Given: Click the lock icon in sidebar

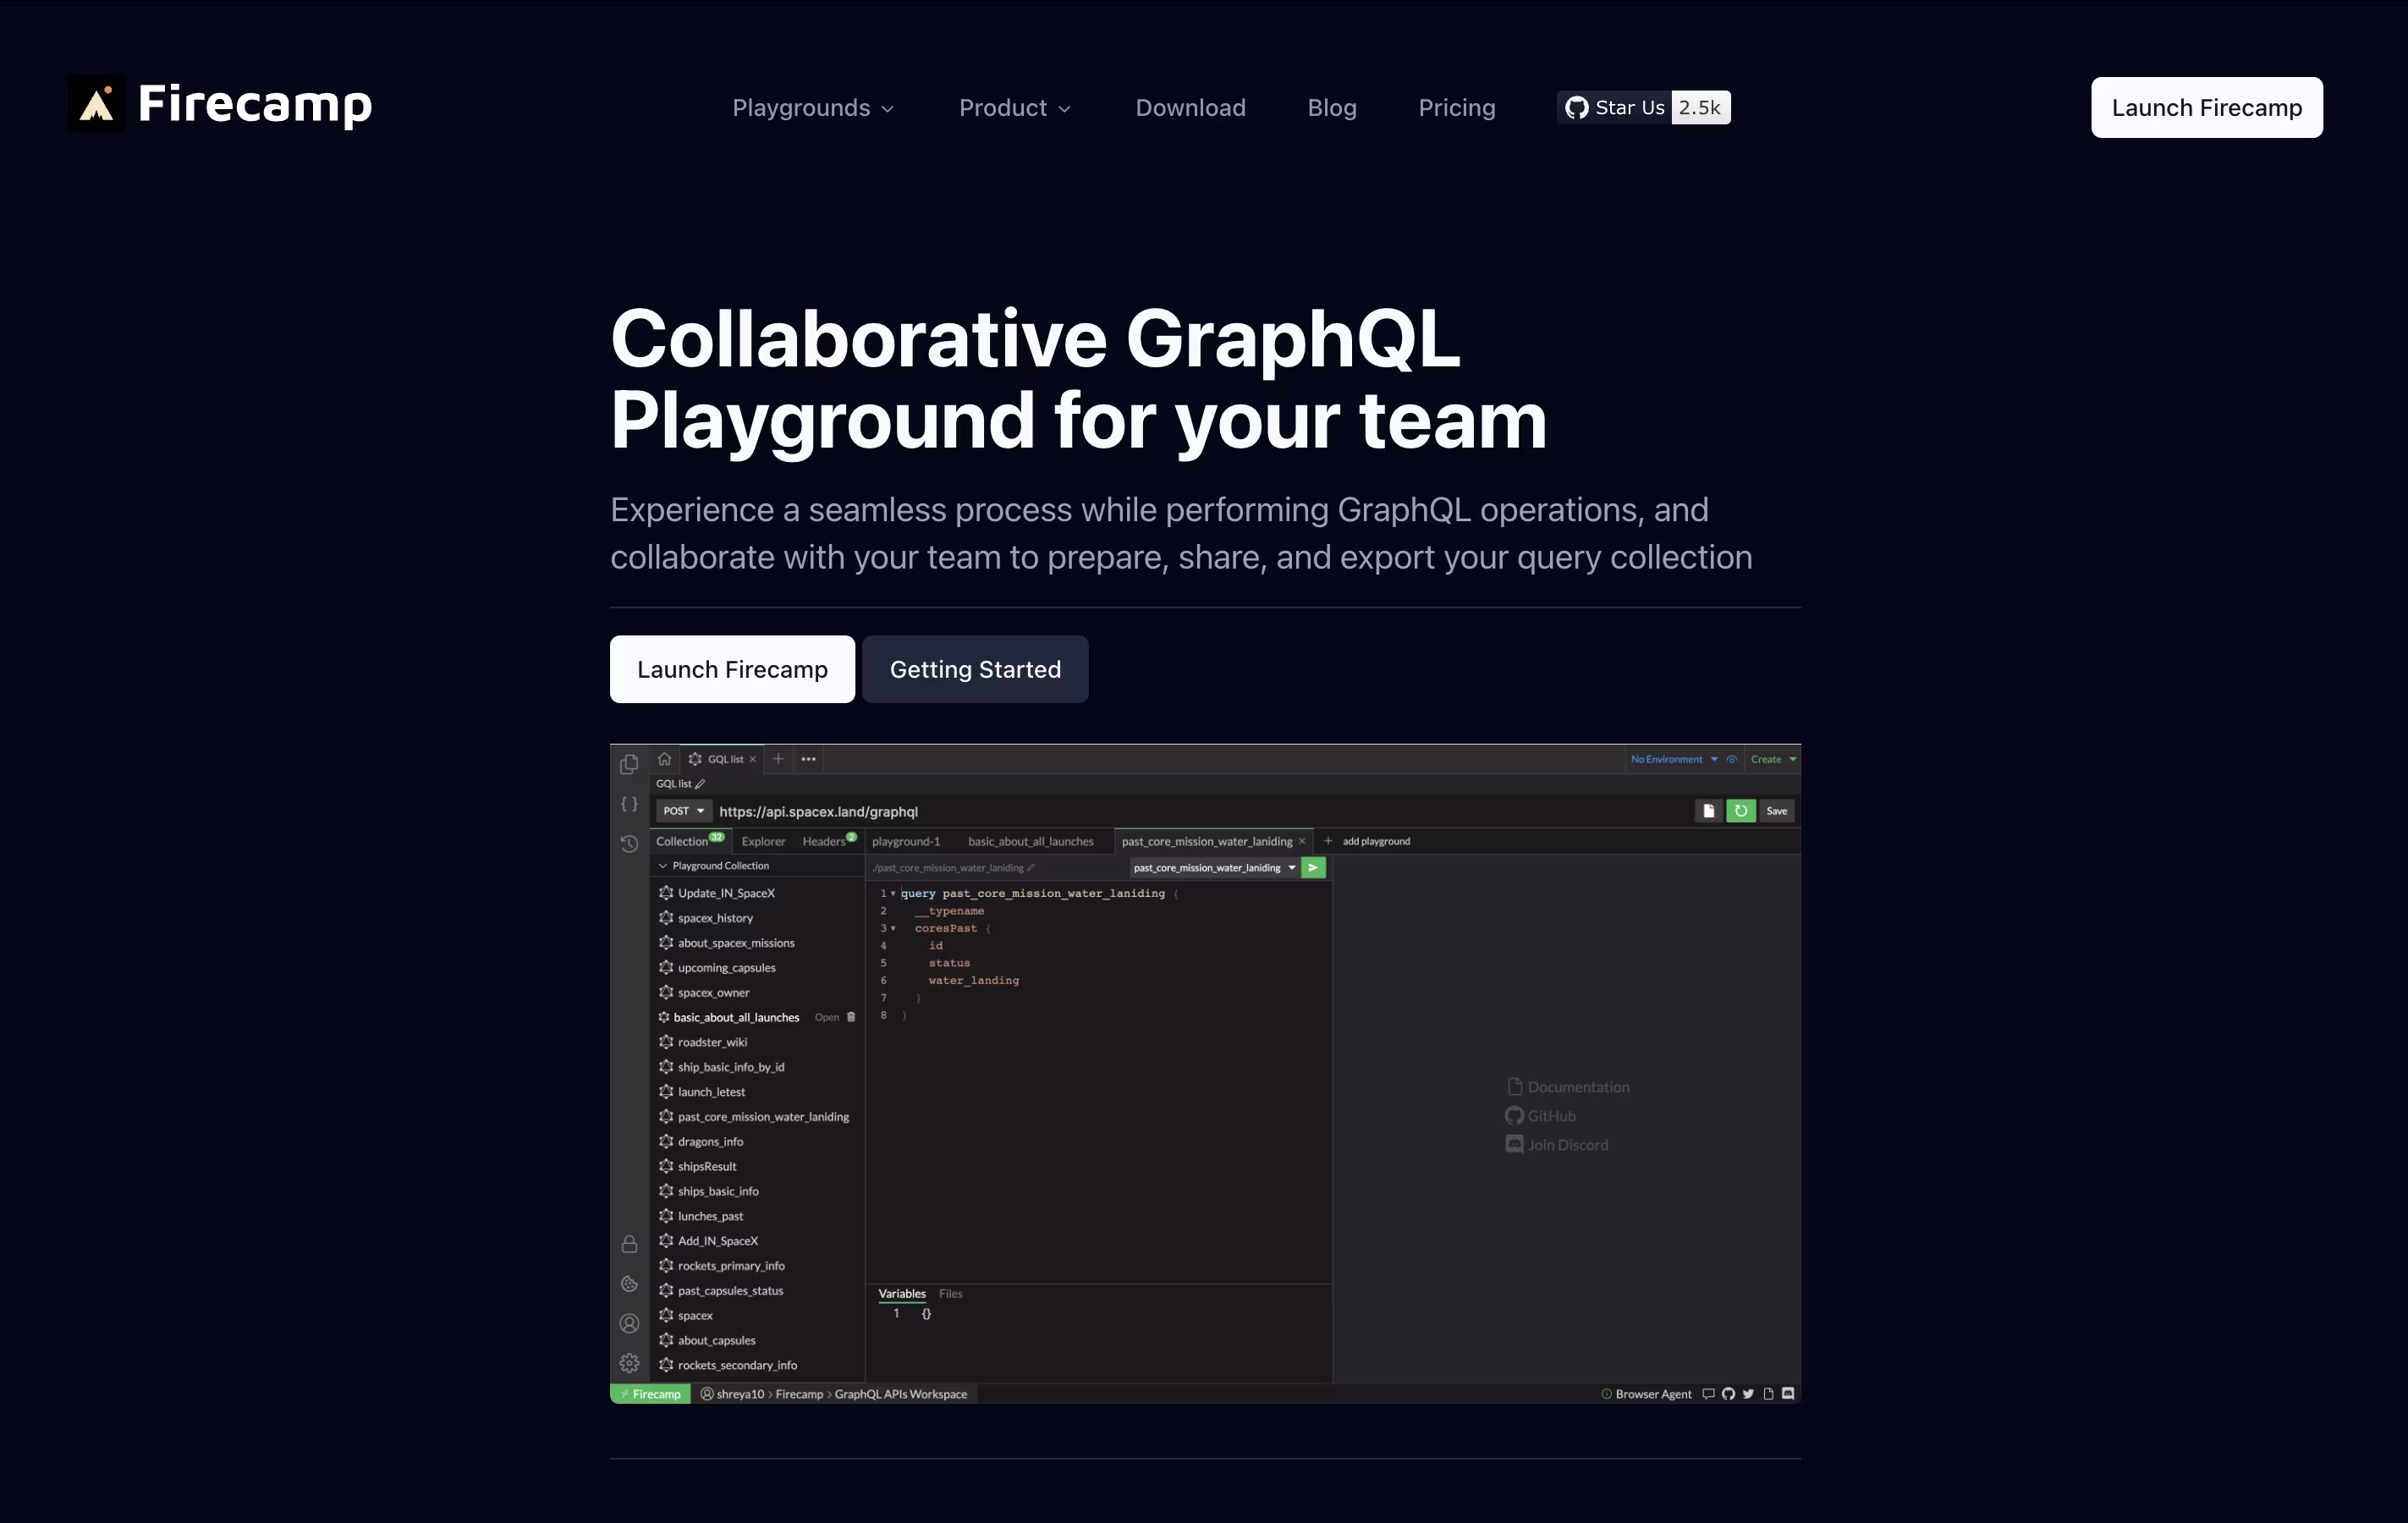Looking at the screenshot, I should (x=629, y=1244).
